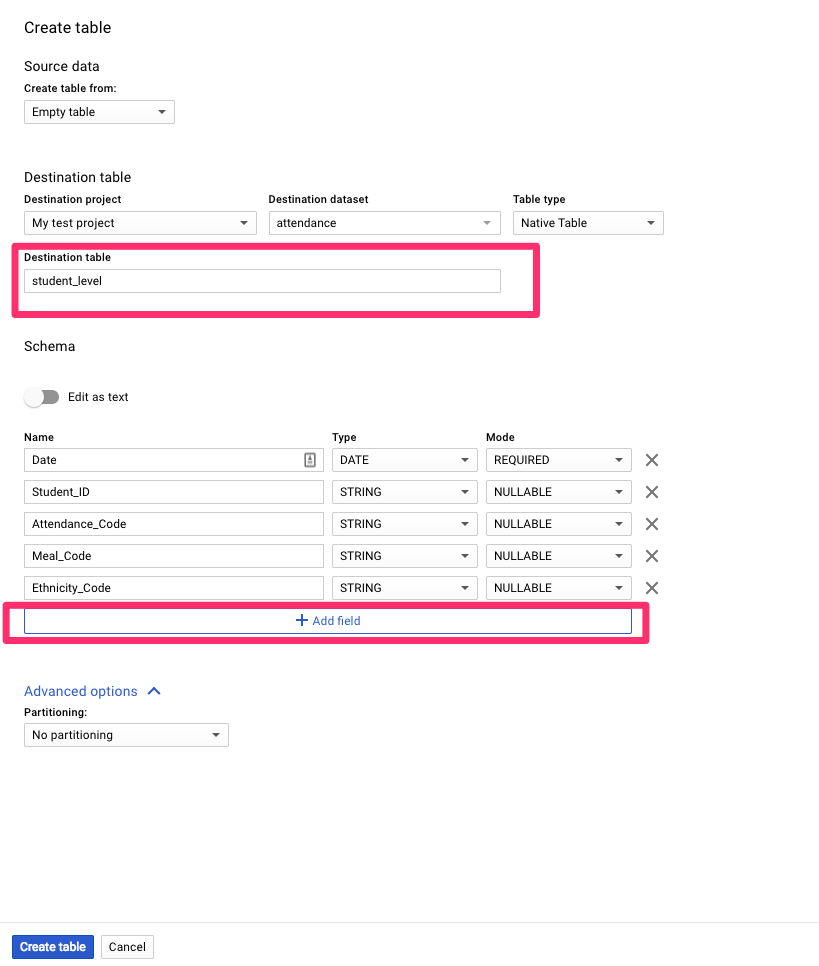Change the Date field's Mode dropdown
Viewport: 819px width, 966px height.
click(558, 460)
